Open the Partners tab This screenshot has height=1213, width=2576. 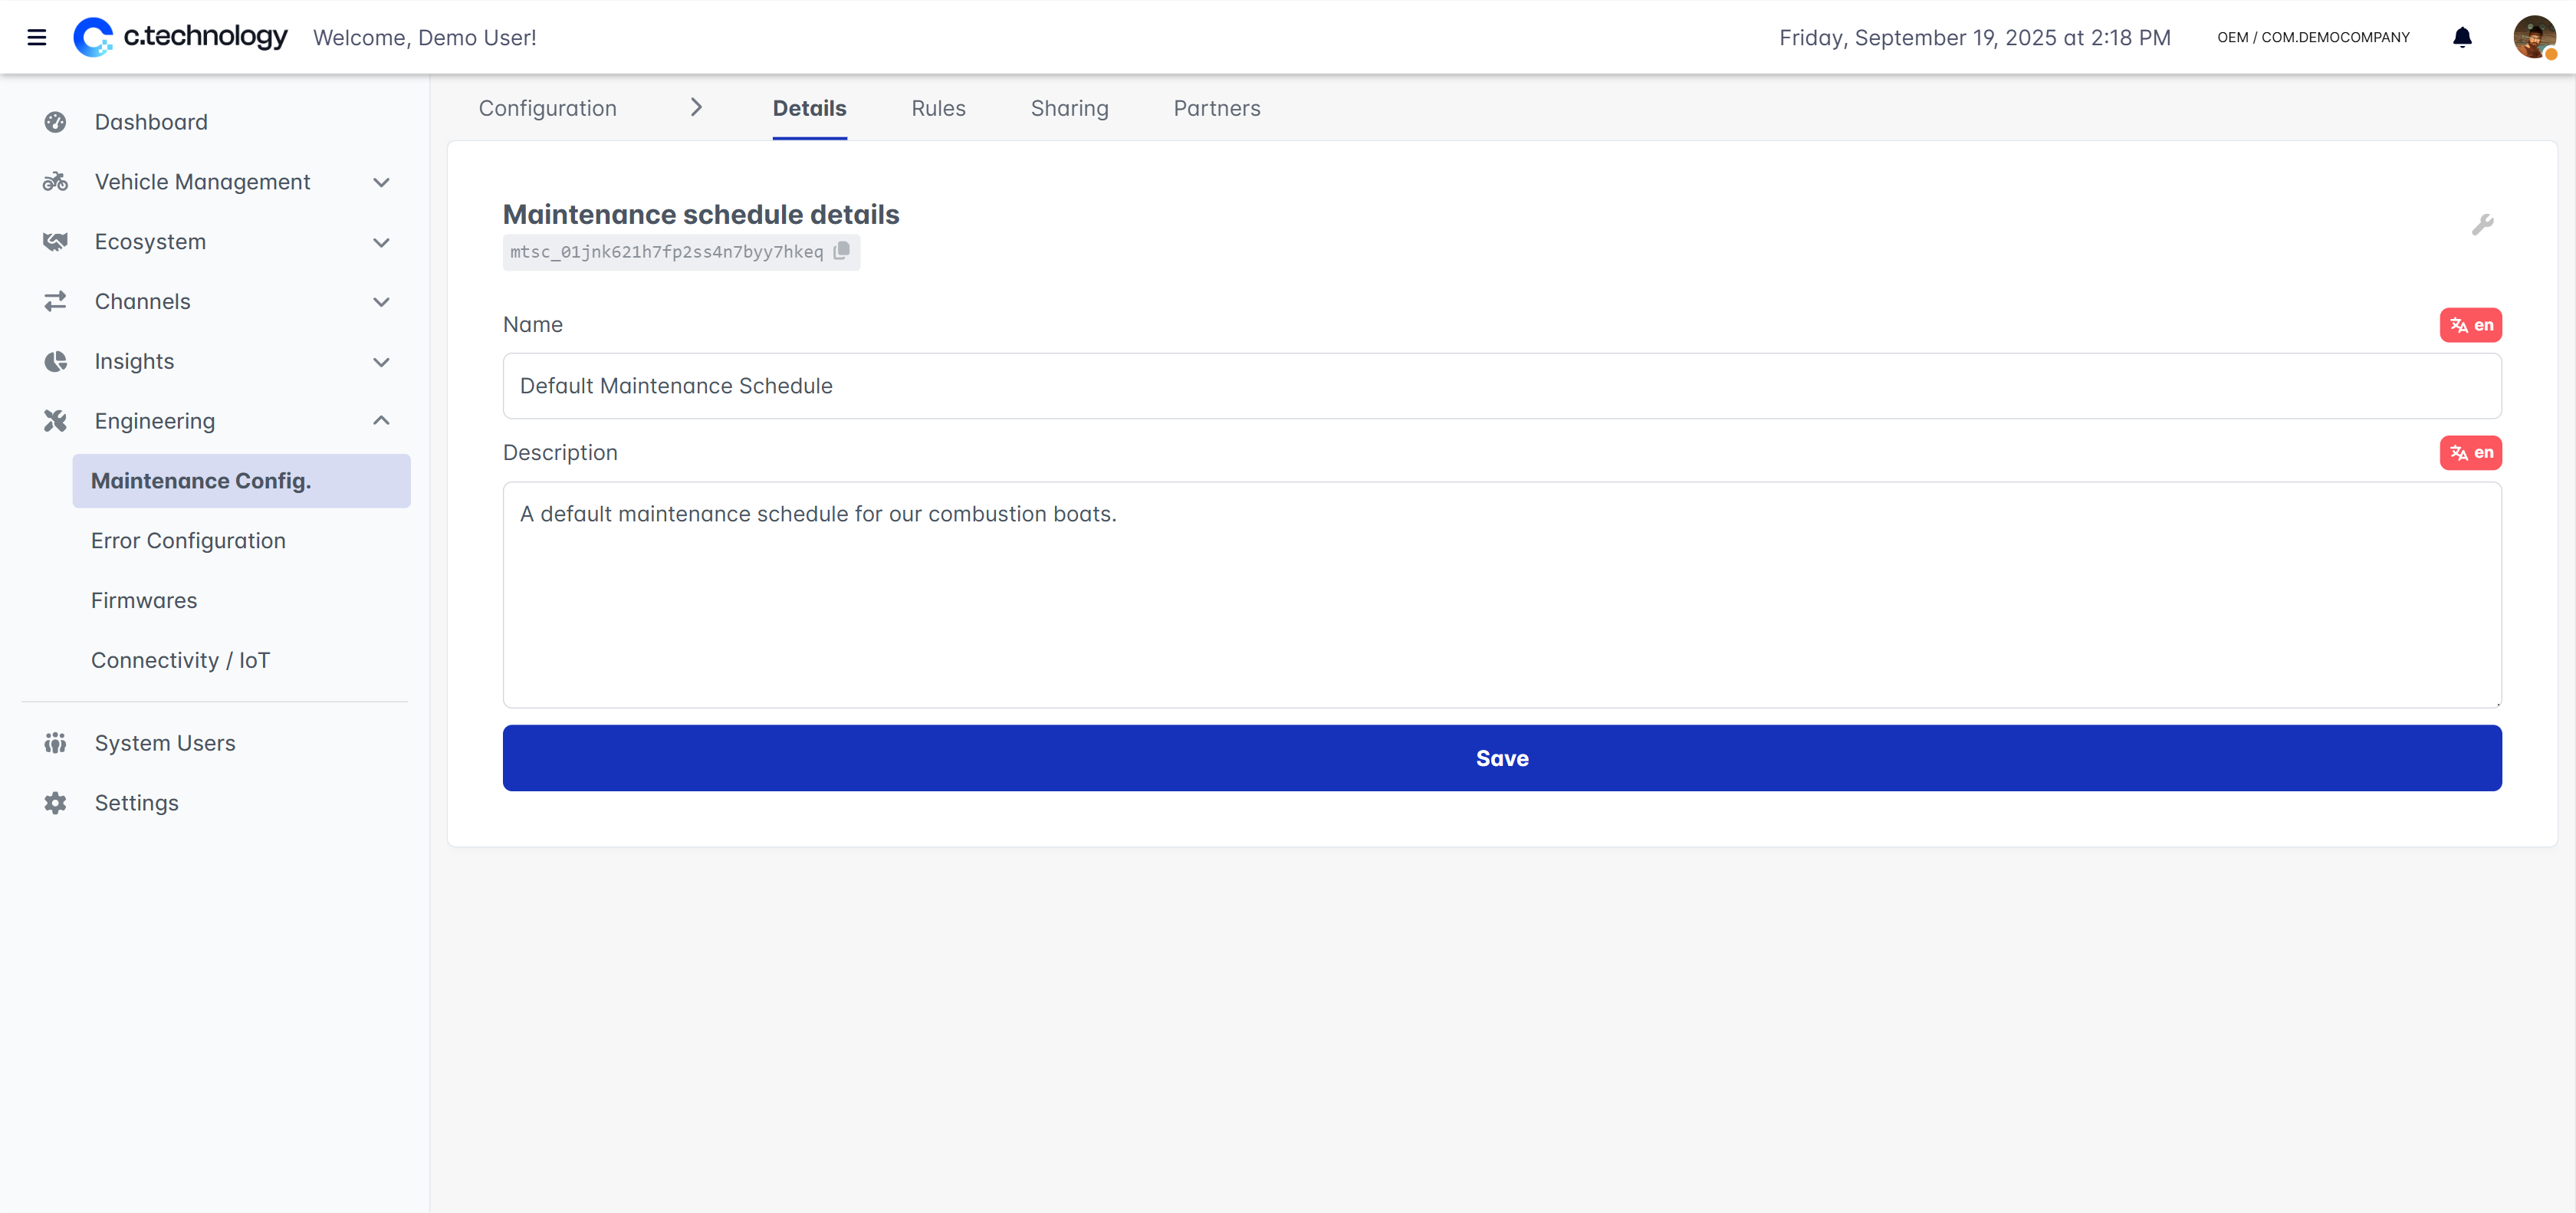point(1216,108)
